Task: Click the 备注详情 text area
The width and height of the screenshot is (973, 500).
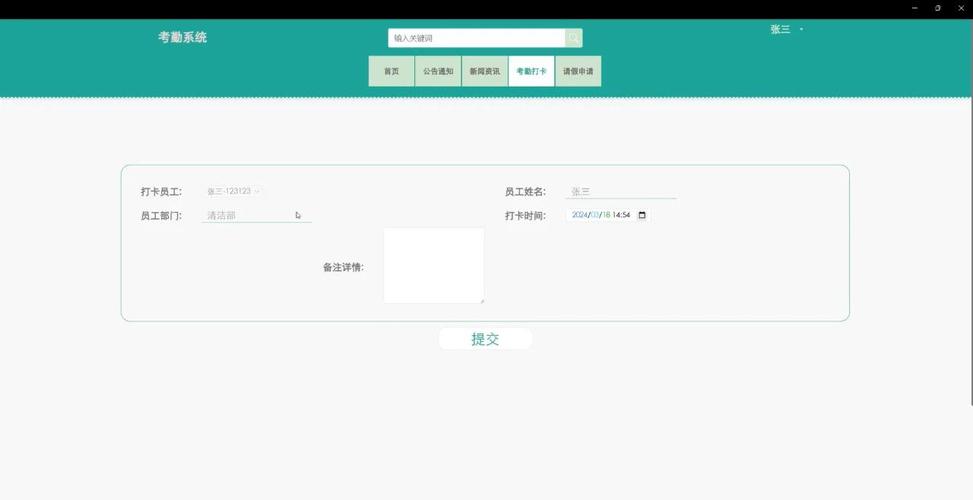Action: 434,266
